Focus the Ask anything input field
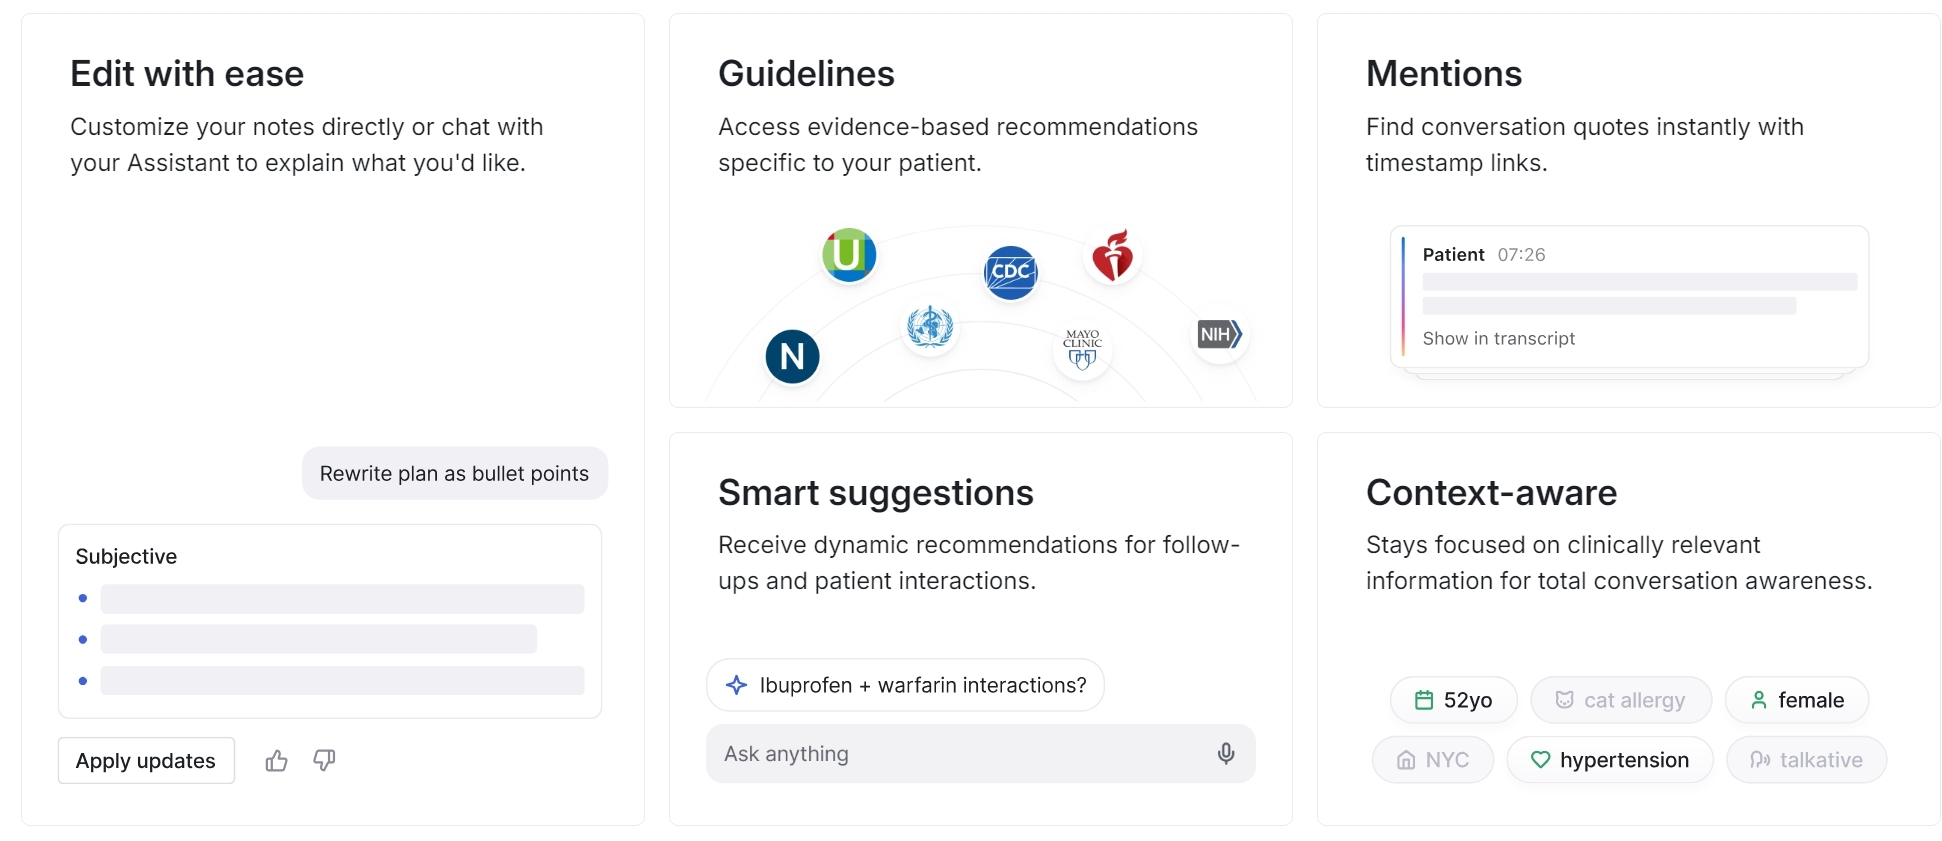1942x841 pixels. pos(960,754)
